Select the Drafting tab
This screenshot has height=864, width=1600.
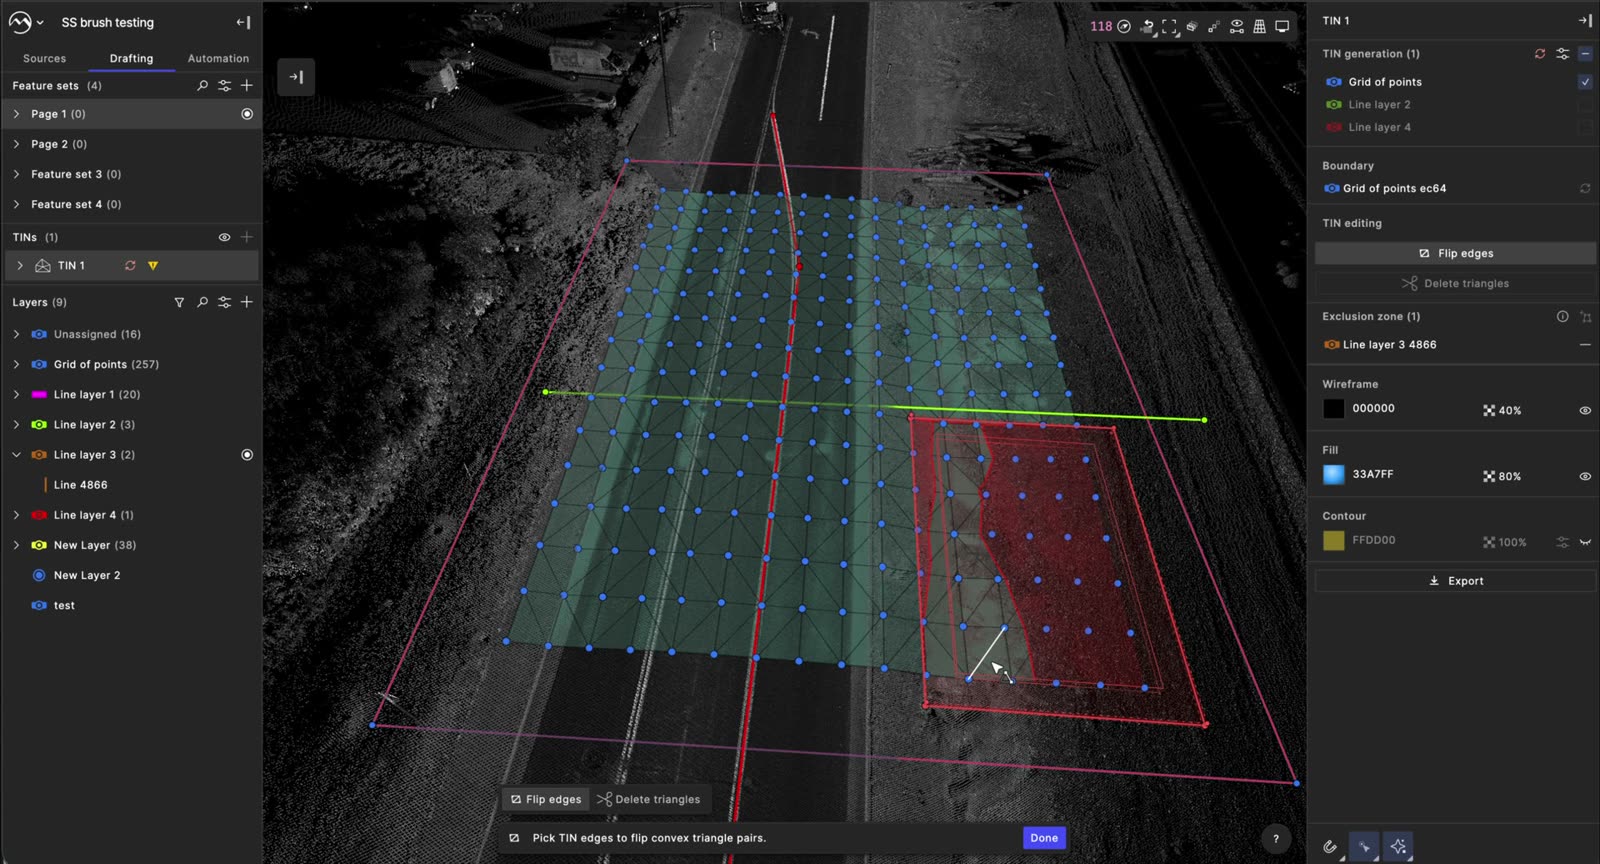click(131, 59)
